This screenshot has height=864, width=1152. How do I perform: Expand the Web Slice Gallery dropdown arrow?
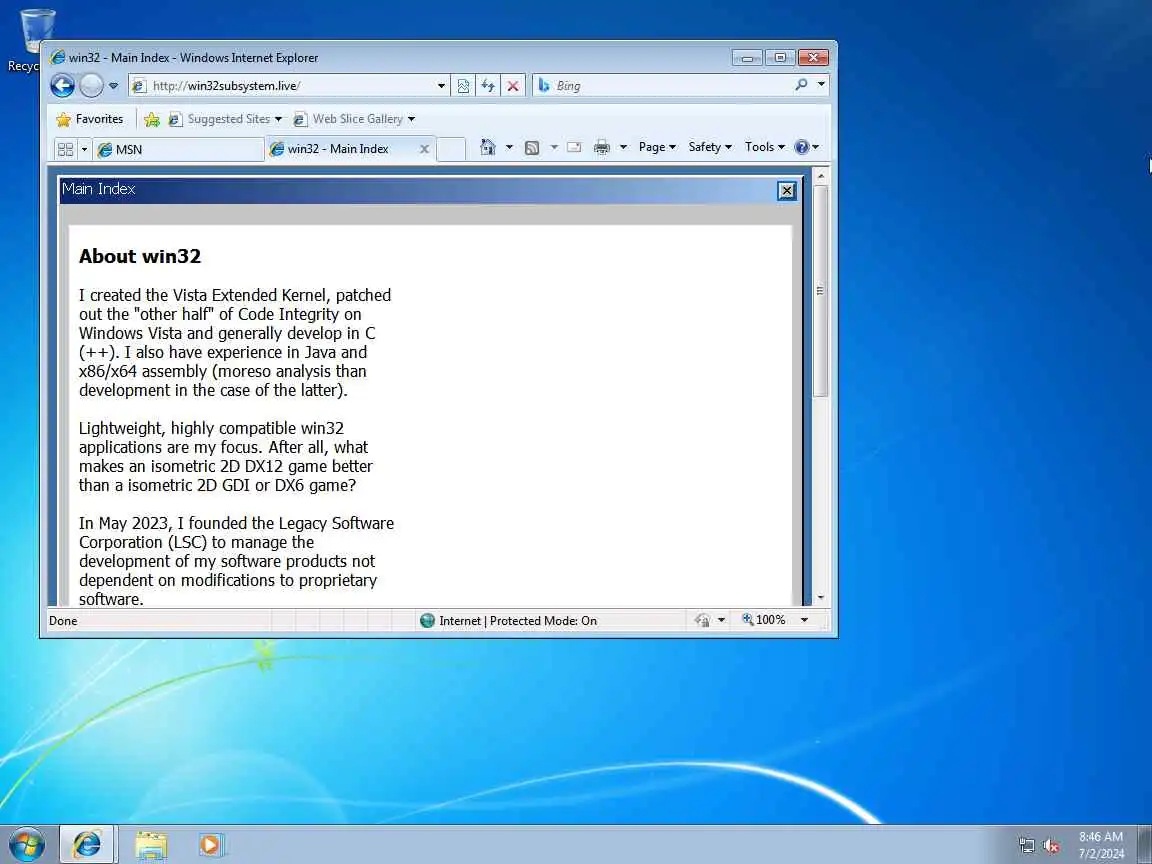tap(411, 119)
